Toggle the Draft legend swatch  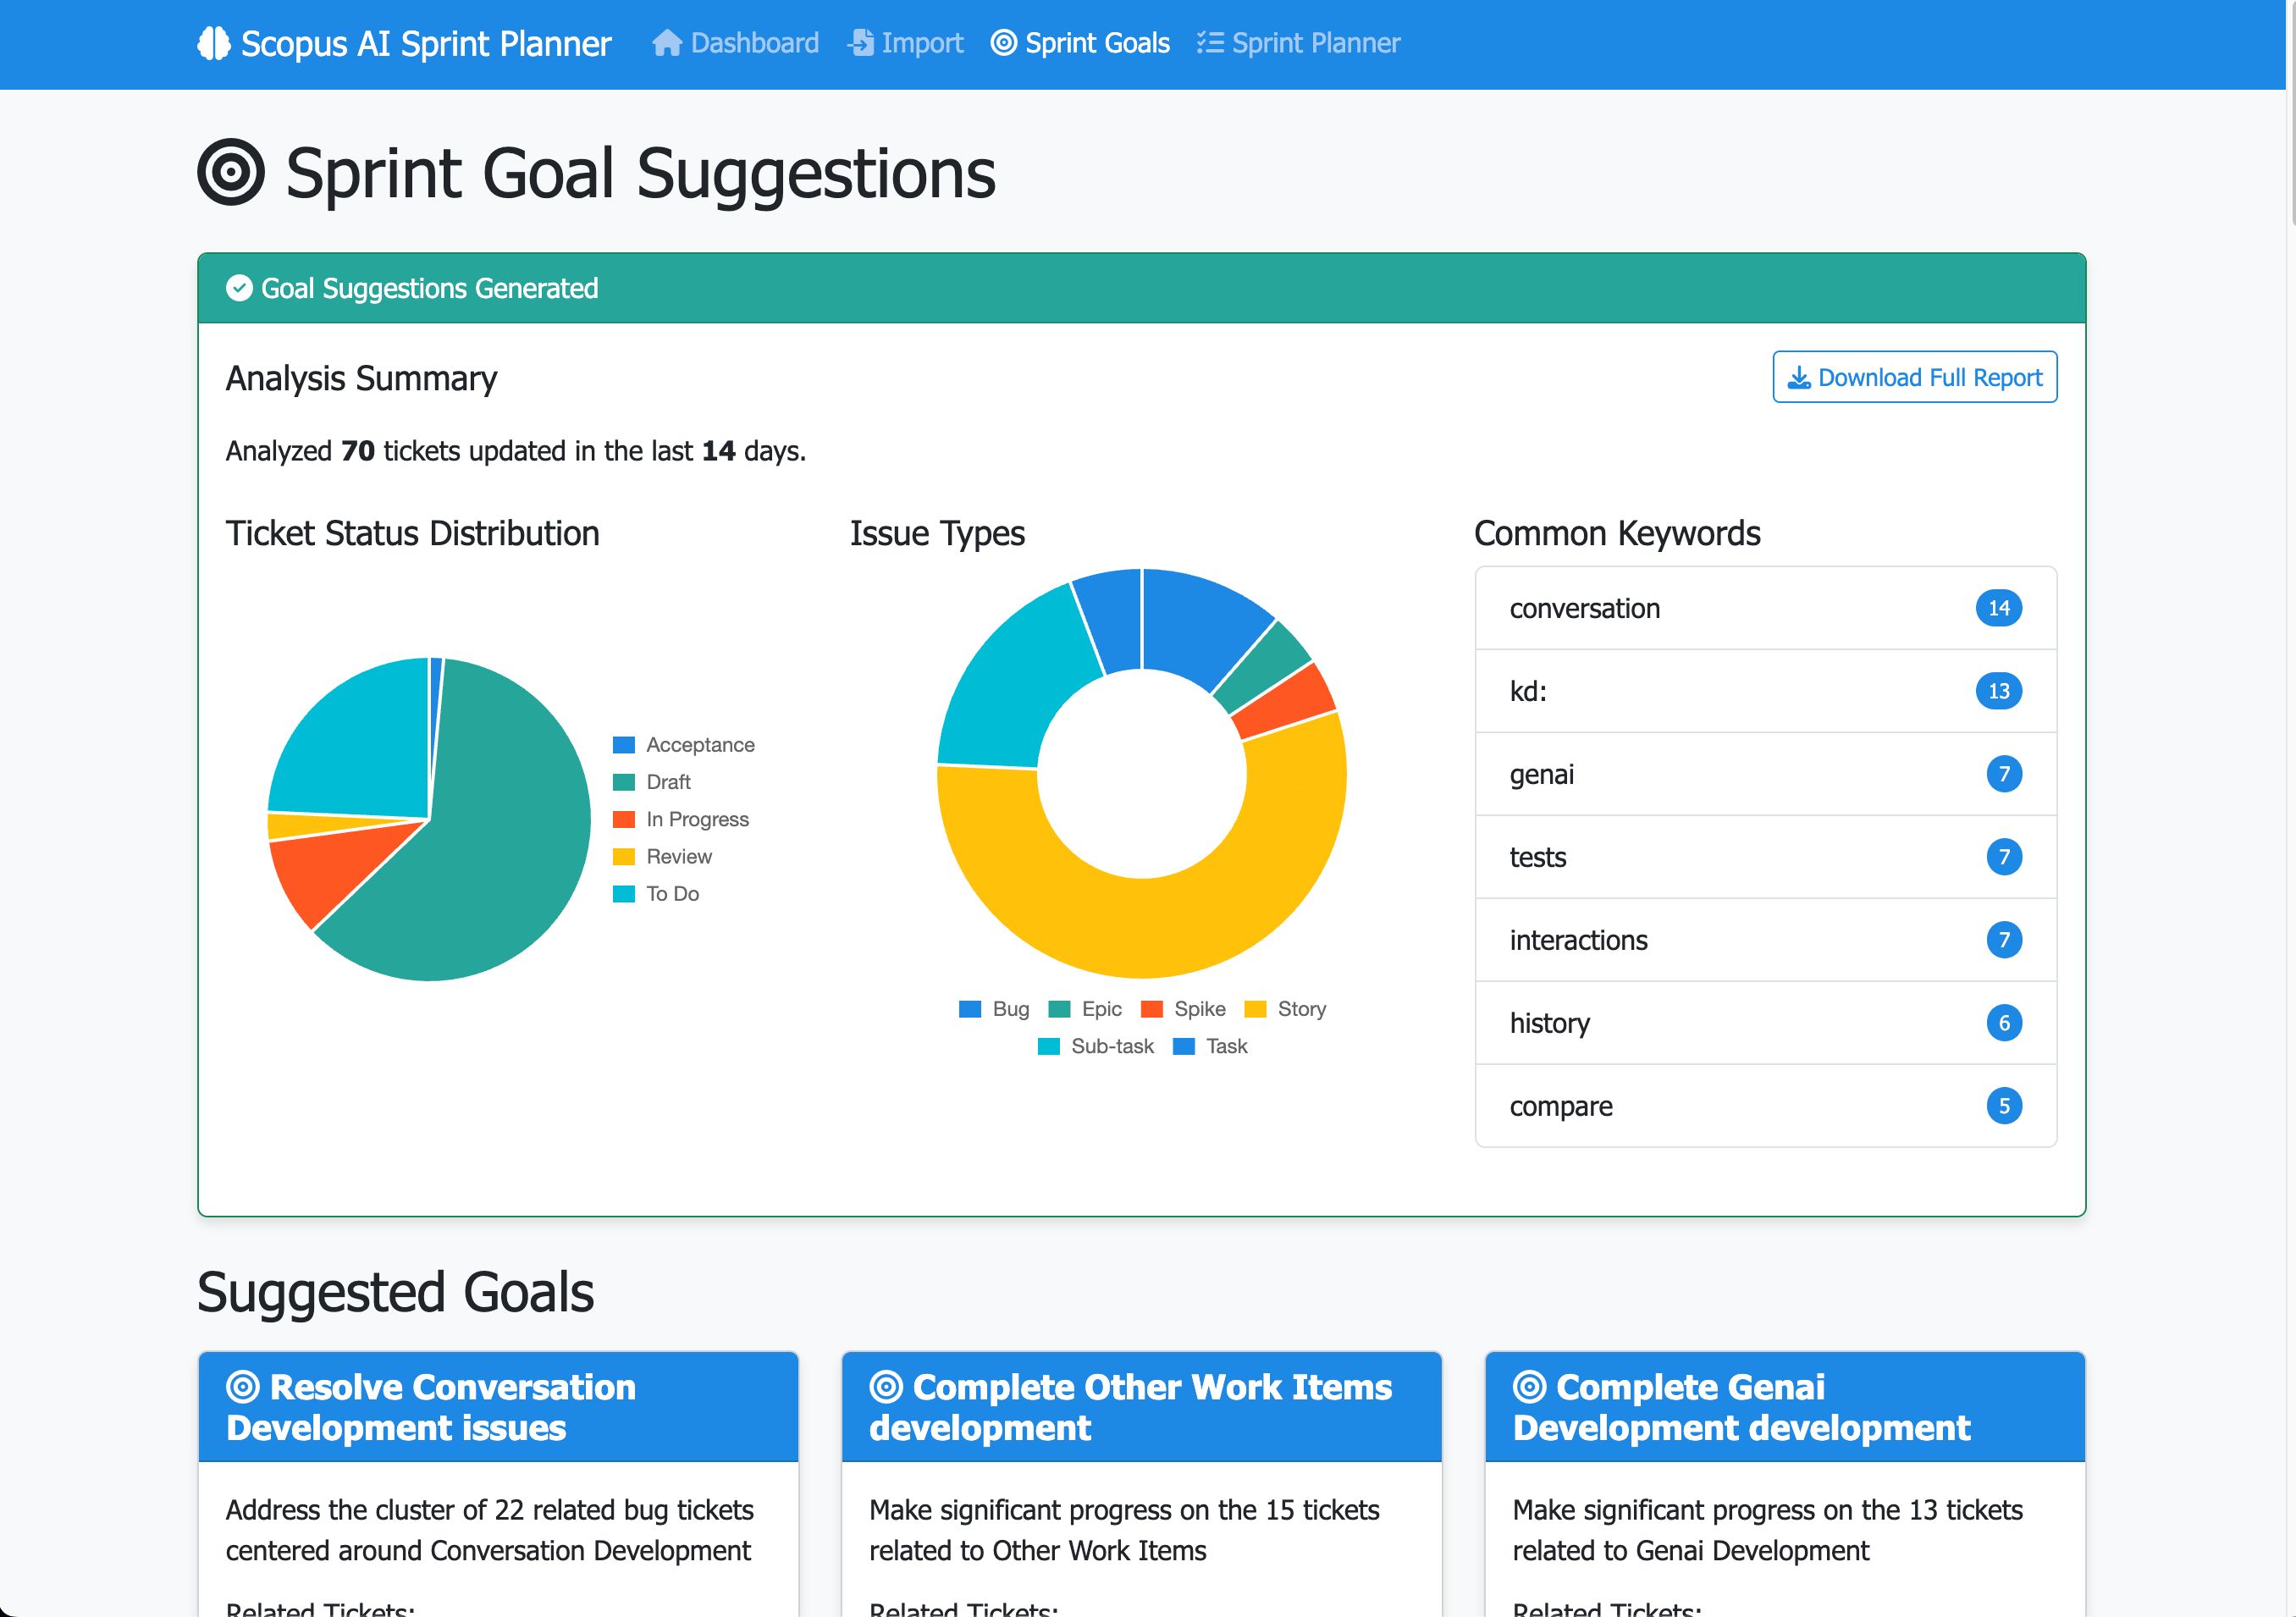pos(624,782)
